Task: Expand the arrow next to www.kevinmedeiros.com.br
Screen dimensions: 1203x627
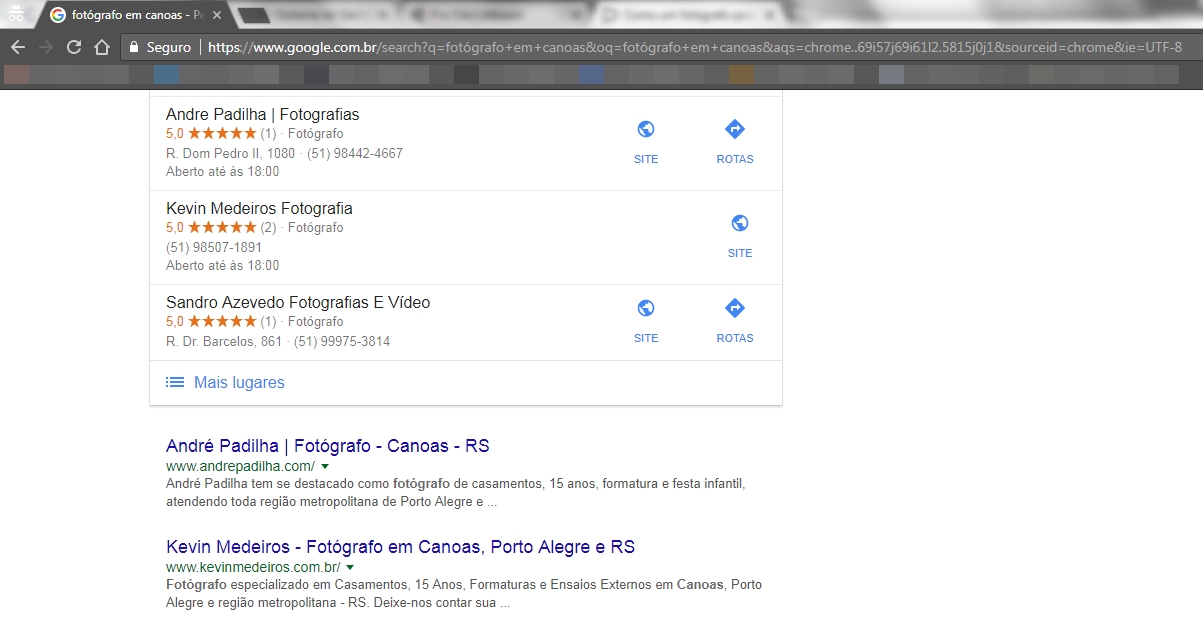Action: [350, 568]
